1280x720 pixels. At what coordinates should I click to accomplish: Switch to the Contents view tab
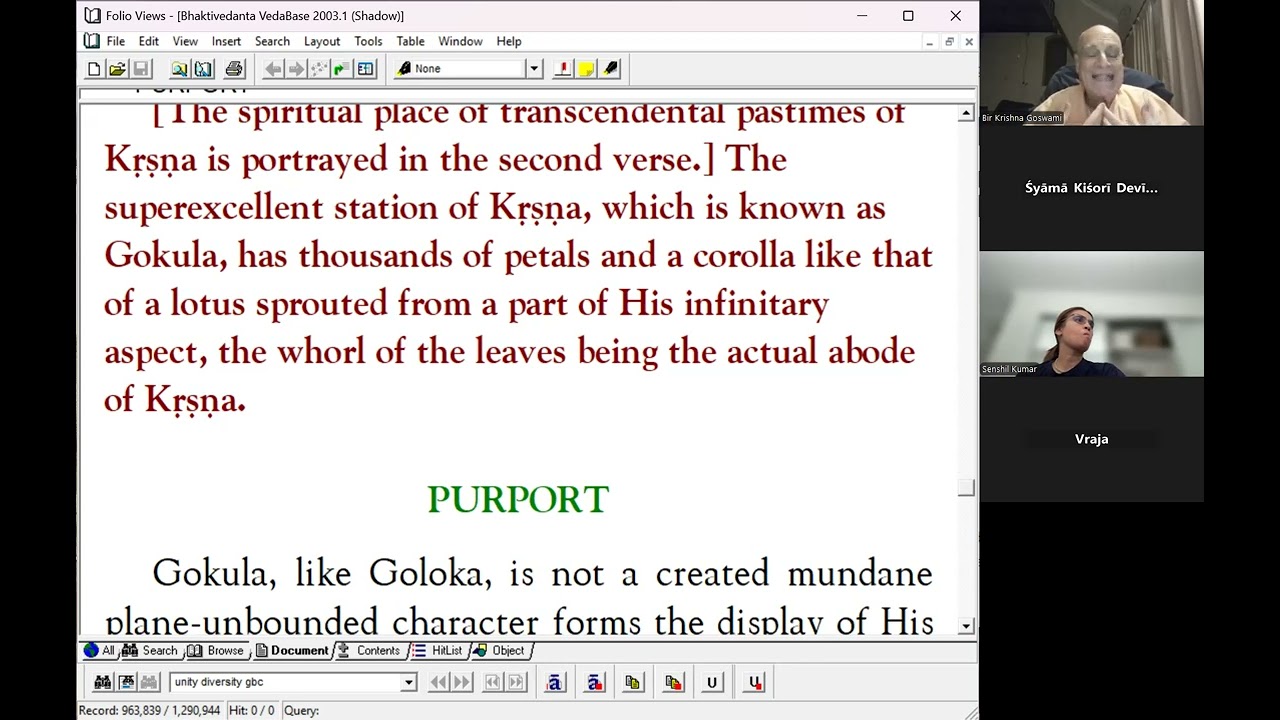click(x=370, y=650)
